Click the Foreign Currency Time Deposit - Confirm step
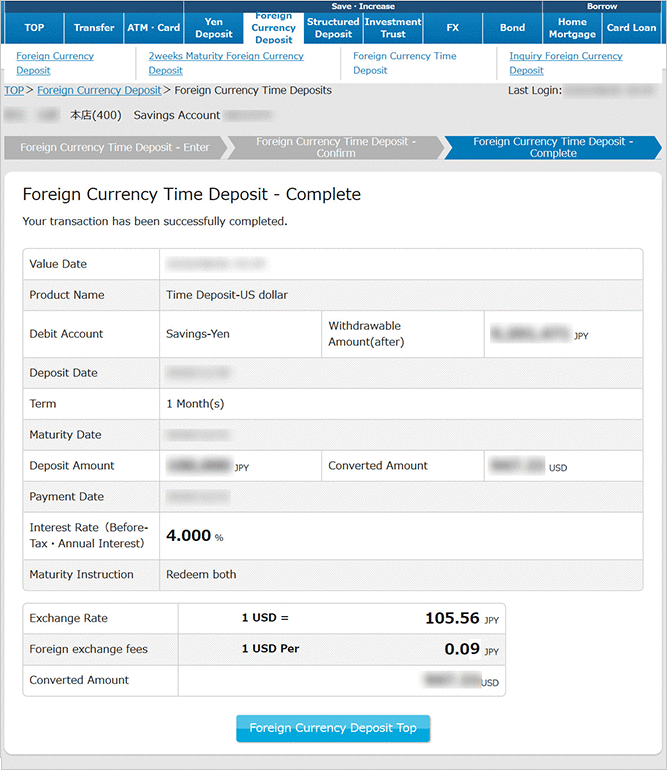Image resolution: width=667 pixels, height=770 pixels. [x=335, y=148]
